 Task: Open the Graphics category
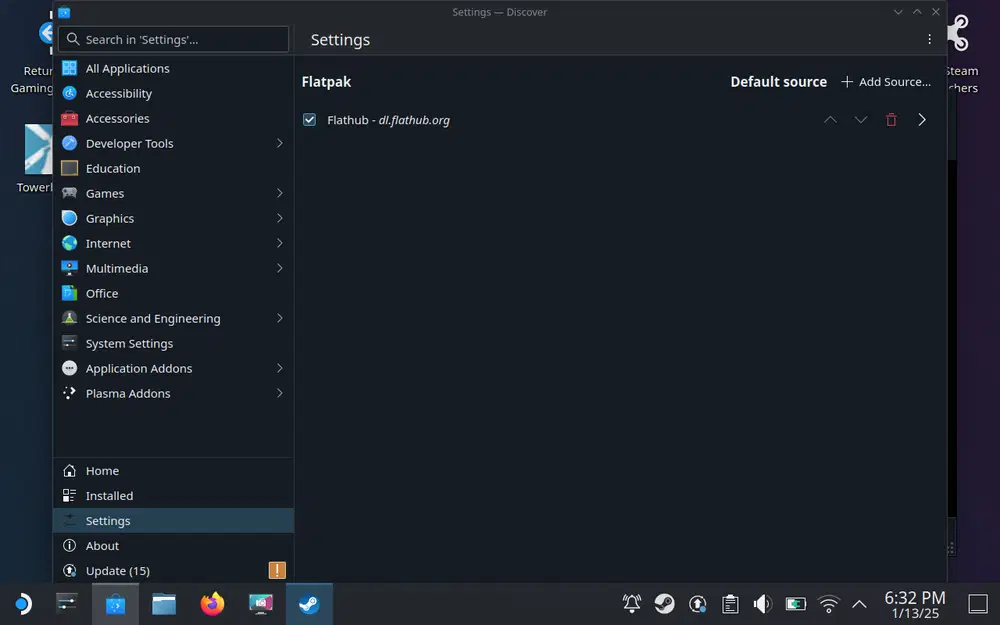click(173, 218)
